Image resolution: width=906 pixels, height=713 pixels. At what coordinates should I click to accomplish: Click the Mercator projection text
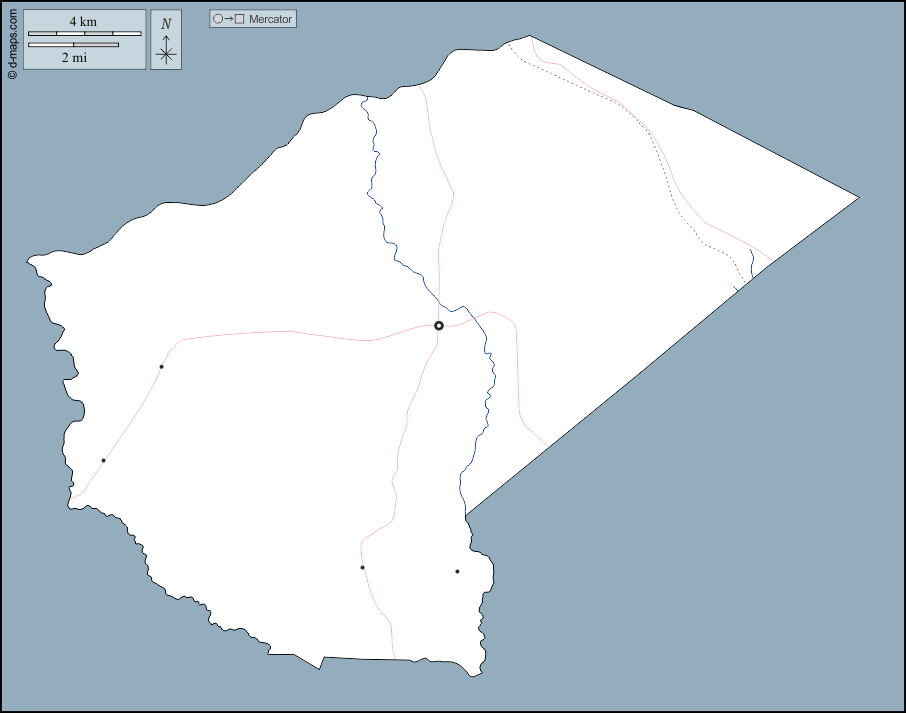(x=270, y=19)
